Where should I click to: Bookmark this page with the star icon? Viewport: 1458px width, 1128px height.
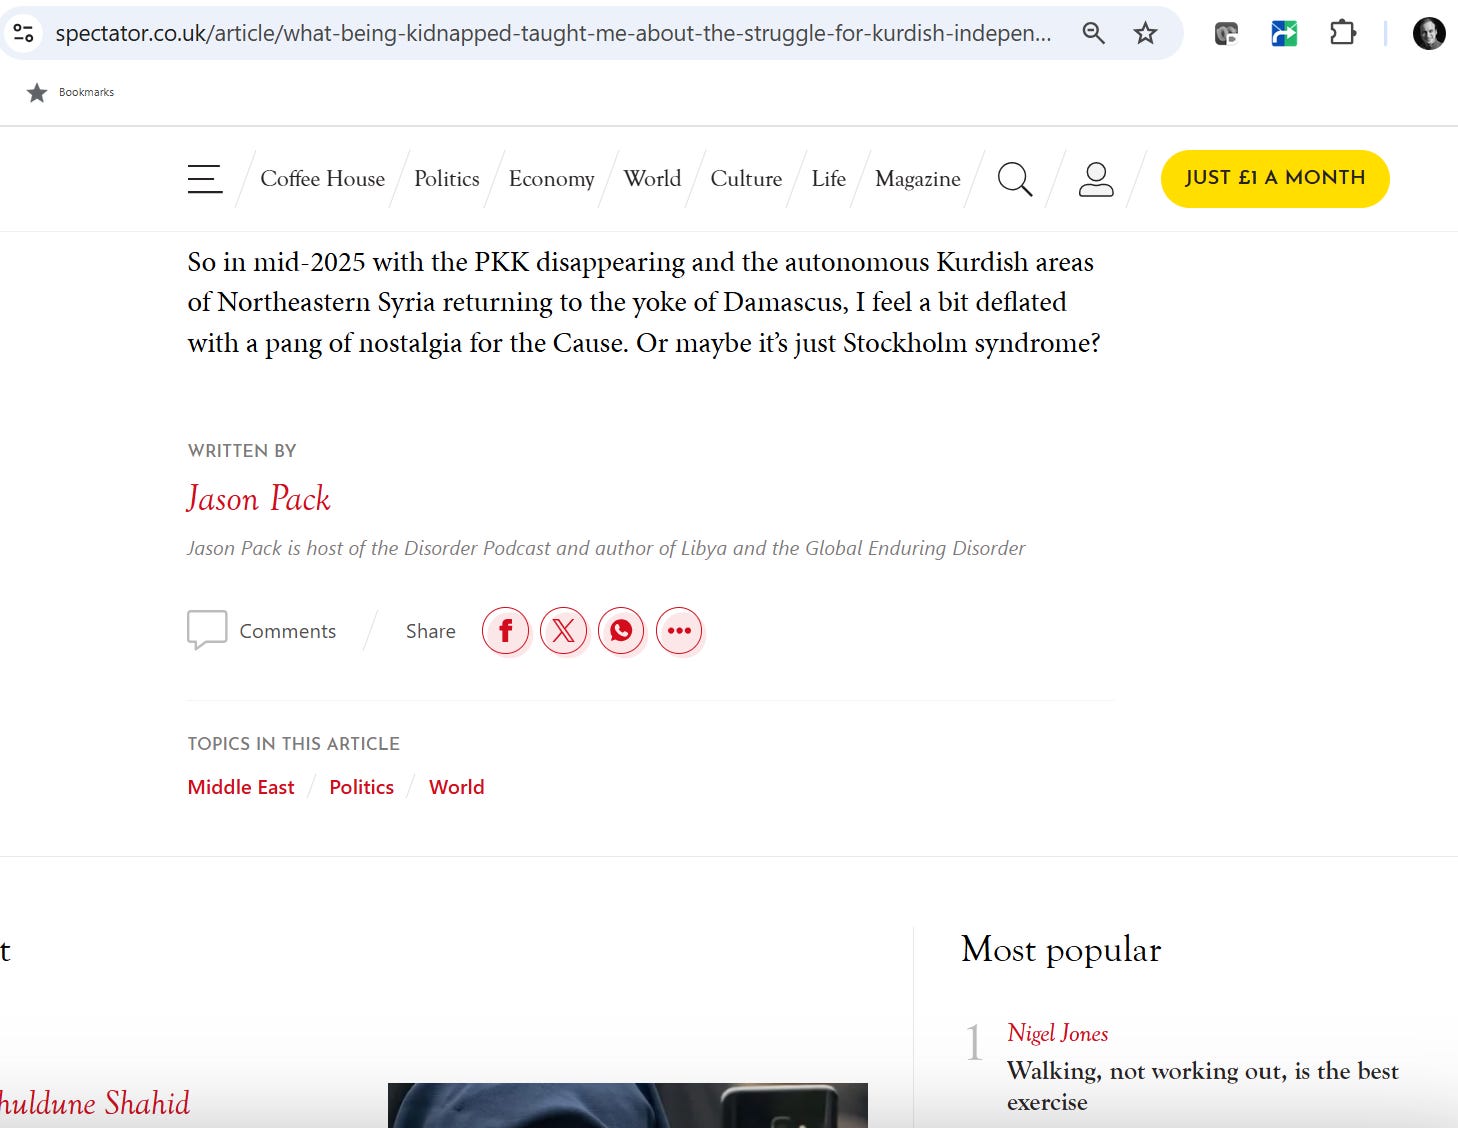1145,33
